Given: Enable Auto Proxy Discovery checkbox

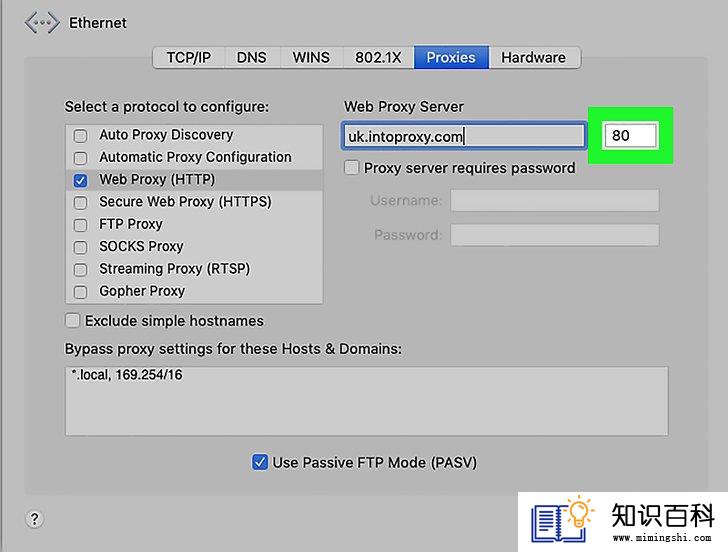Looking at the screenshot, I should (x=80, y=136).
